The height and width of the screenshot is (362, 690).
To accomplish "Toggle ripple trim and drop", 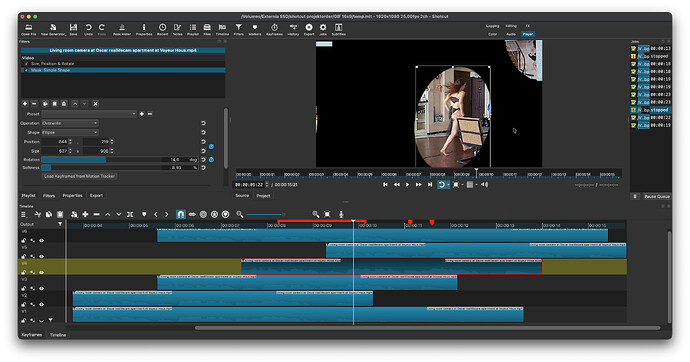I will coord(203,214).
